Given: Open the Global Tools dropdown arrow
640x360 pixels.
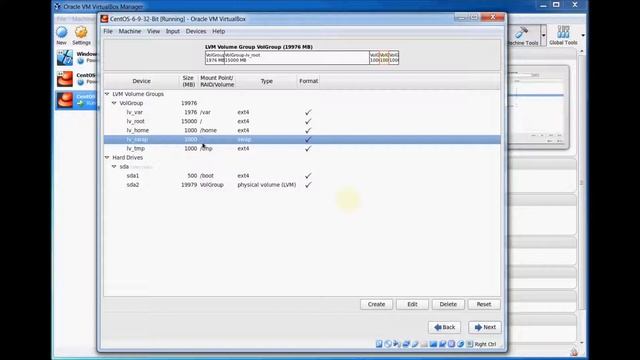Looking at the screenshot, I should tap(583, 35).
